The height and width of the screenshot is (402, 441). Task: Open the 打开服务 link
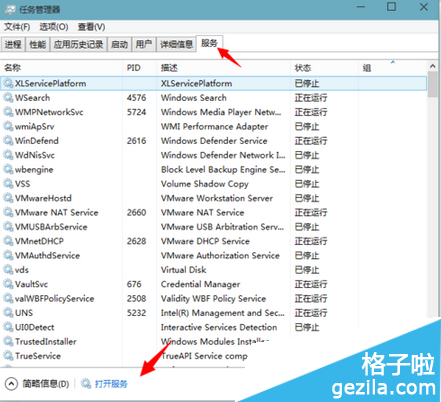pos(111,384)
